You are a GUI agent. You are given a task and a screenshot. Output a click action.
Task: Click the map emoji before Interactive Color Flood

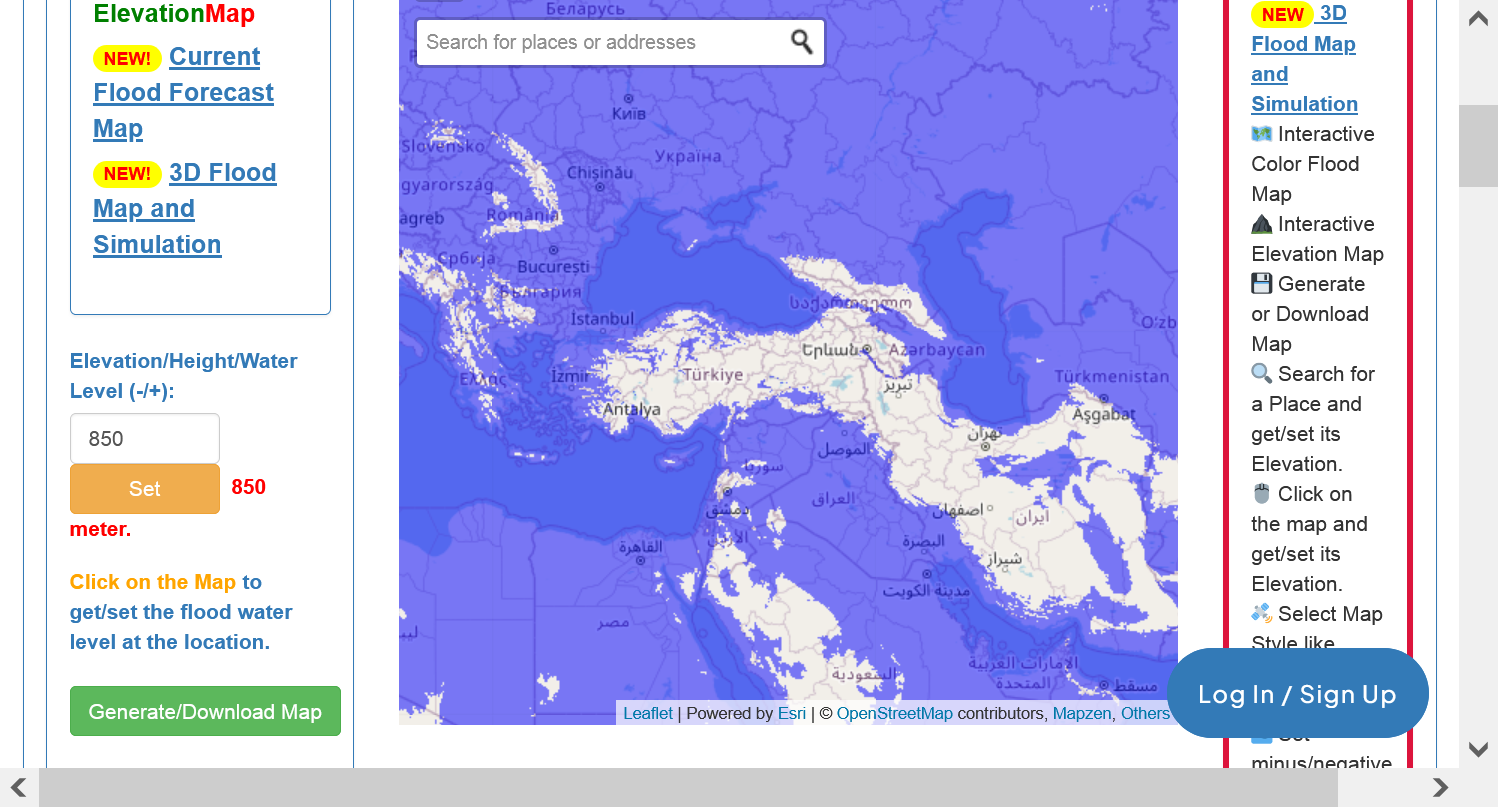point(1262,134)
